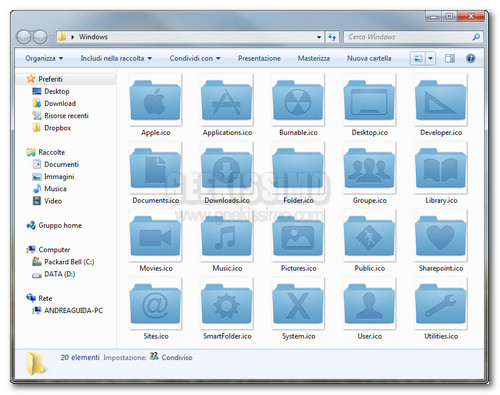This screenshot has width=500, height=395.
Task: Select the Pictures.ico folder icon
Action: (298, 236)
